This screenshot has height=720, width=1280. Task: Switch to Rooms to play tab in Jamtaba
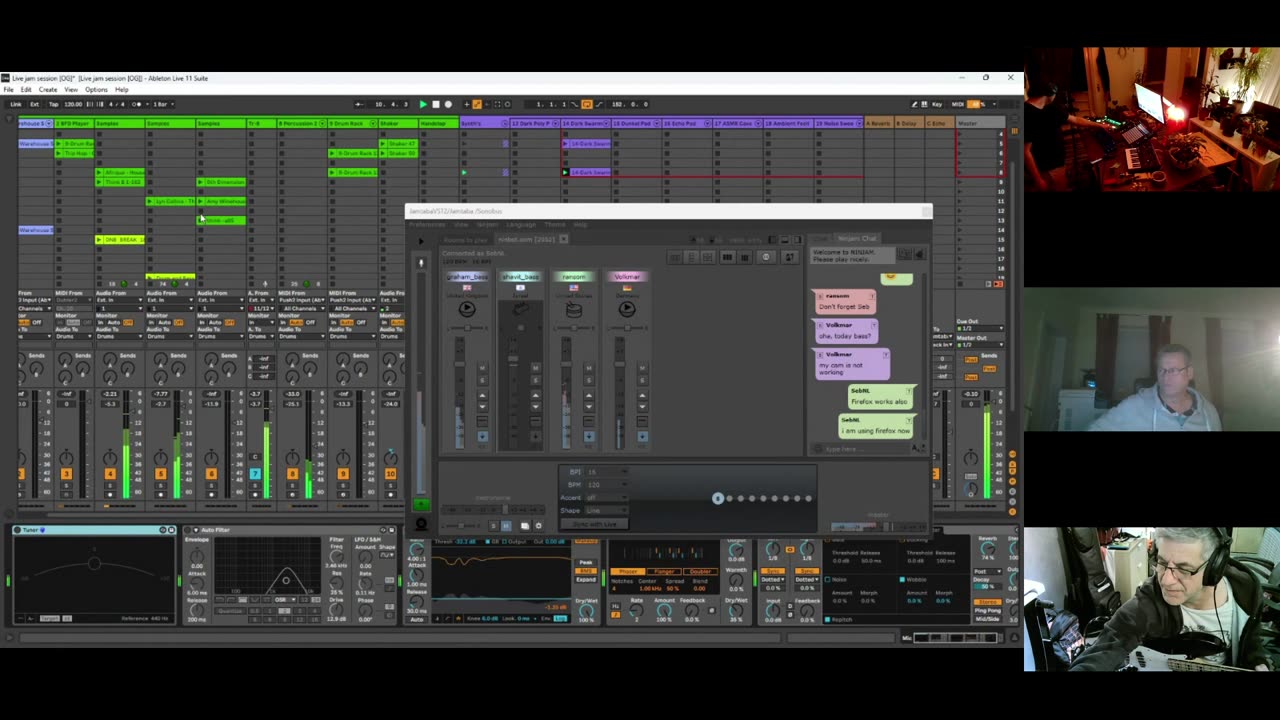point(467,239)
